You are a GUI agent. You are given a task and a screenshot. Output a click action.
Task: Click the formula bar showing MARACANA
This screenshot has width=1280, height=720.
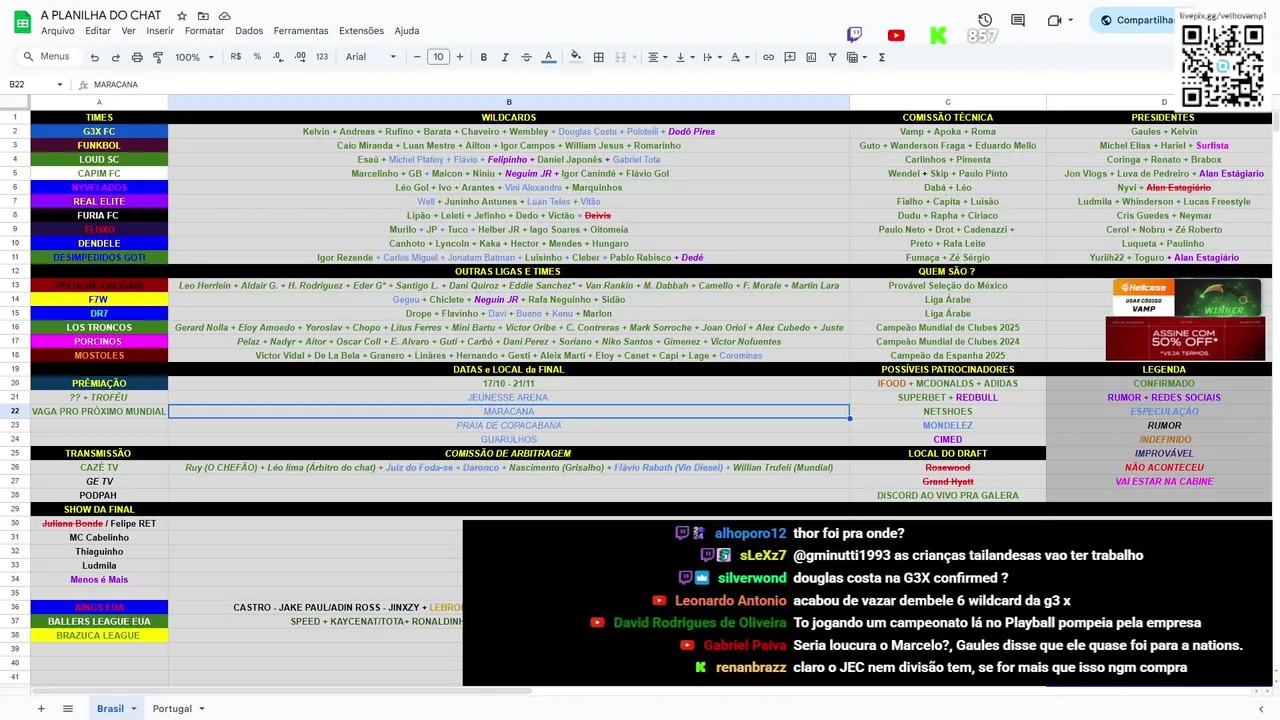click(x=680, y=84)
